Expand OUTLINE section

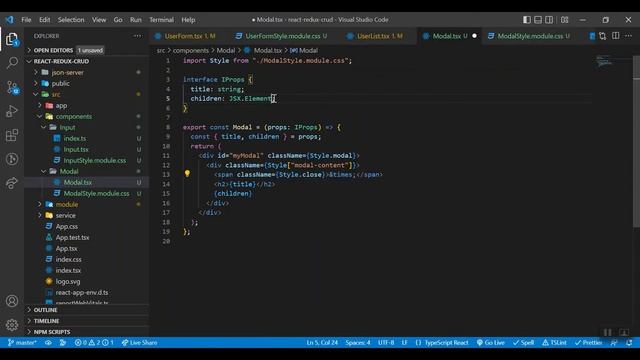click(x=87, y=310)
